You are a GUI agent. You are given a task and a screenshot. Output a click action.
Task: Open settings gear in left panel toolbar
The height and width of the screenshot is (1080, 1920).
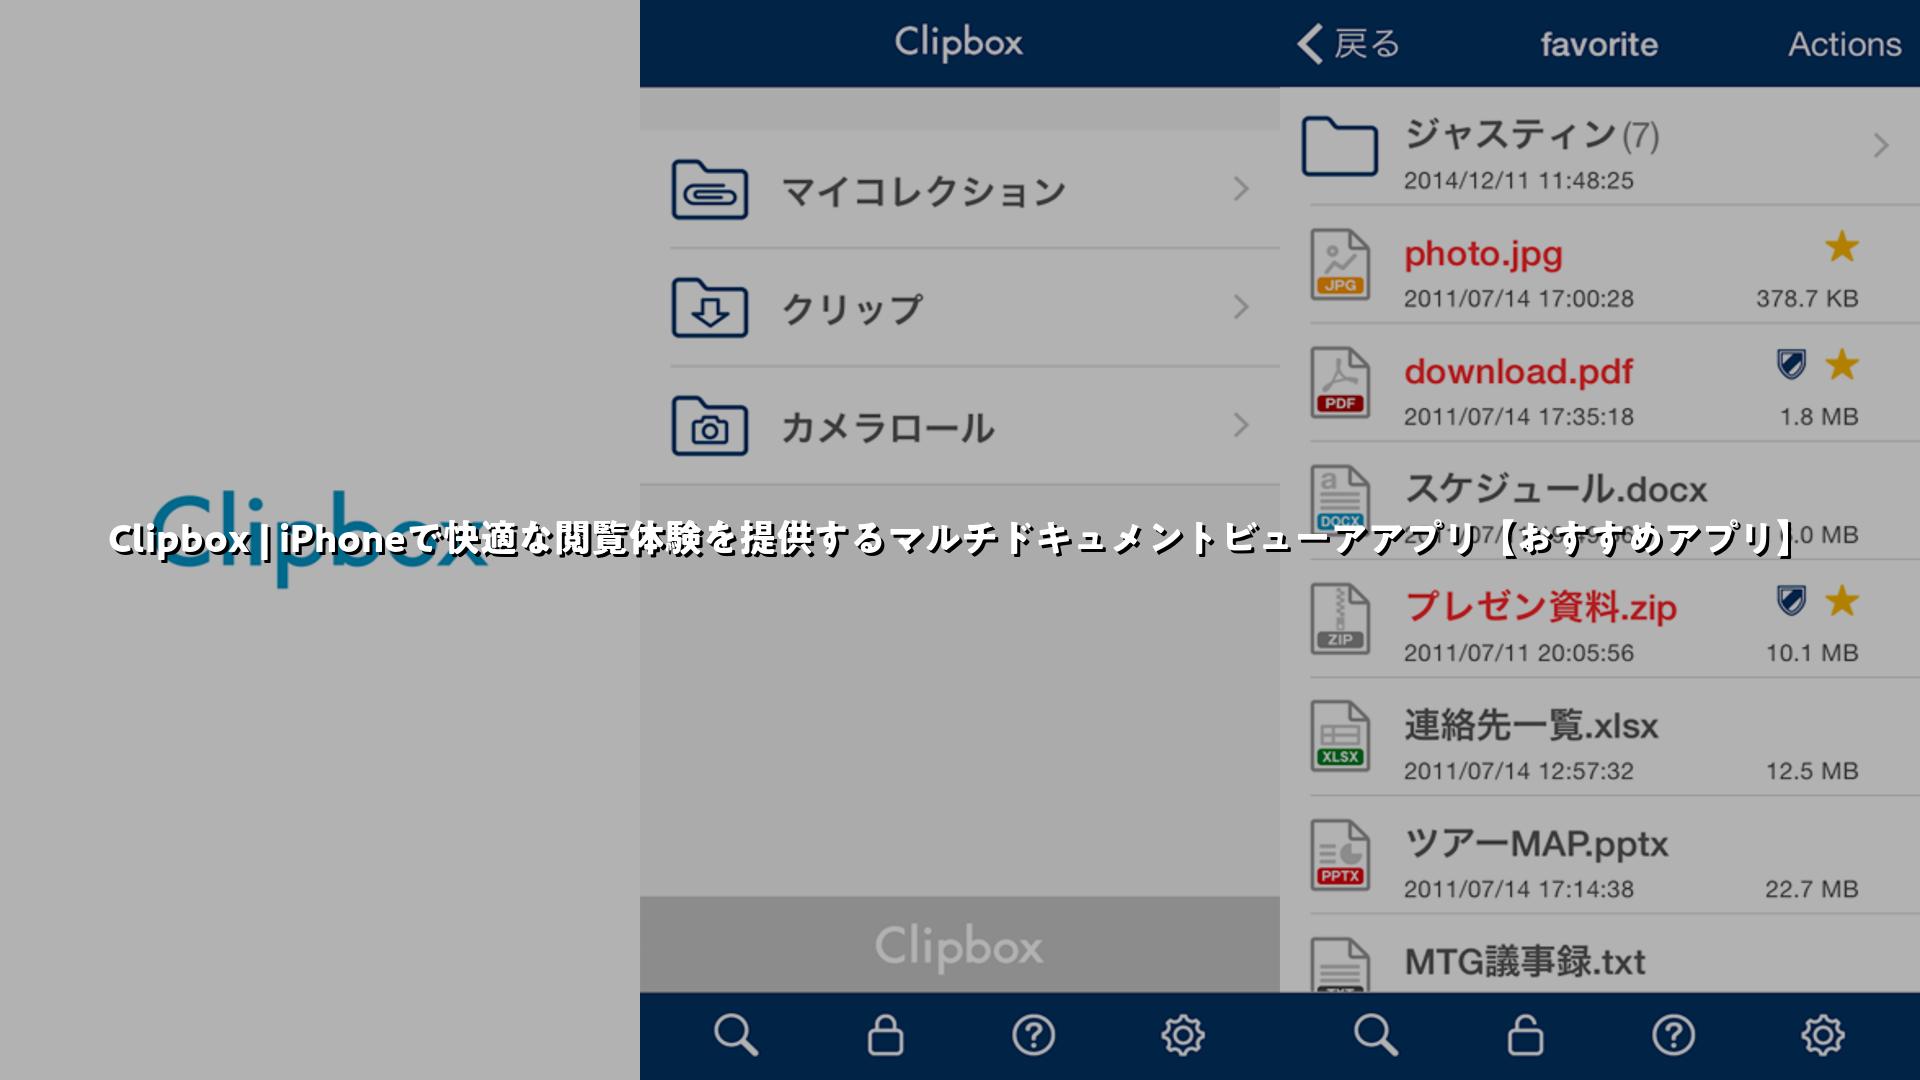1182,1035
